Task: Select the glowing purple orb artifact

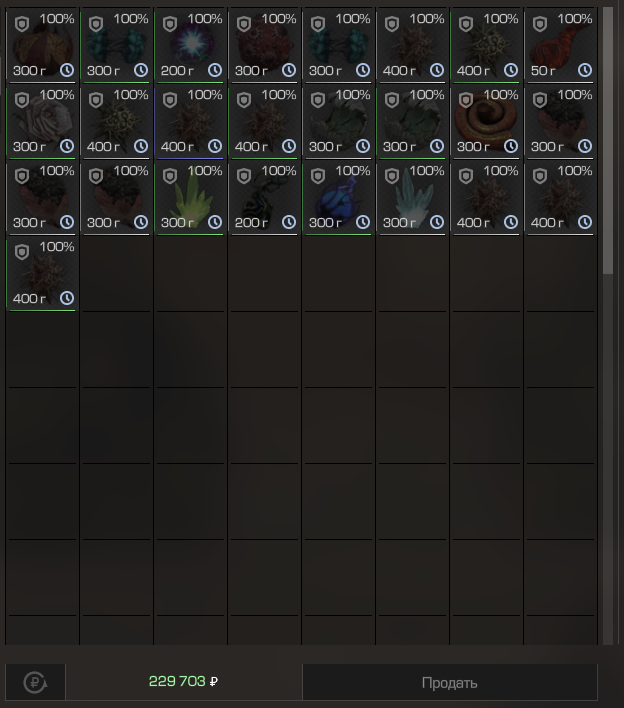Action: pos(191,46)
